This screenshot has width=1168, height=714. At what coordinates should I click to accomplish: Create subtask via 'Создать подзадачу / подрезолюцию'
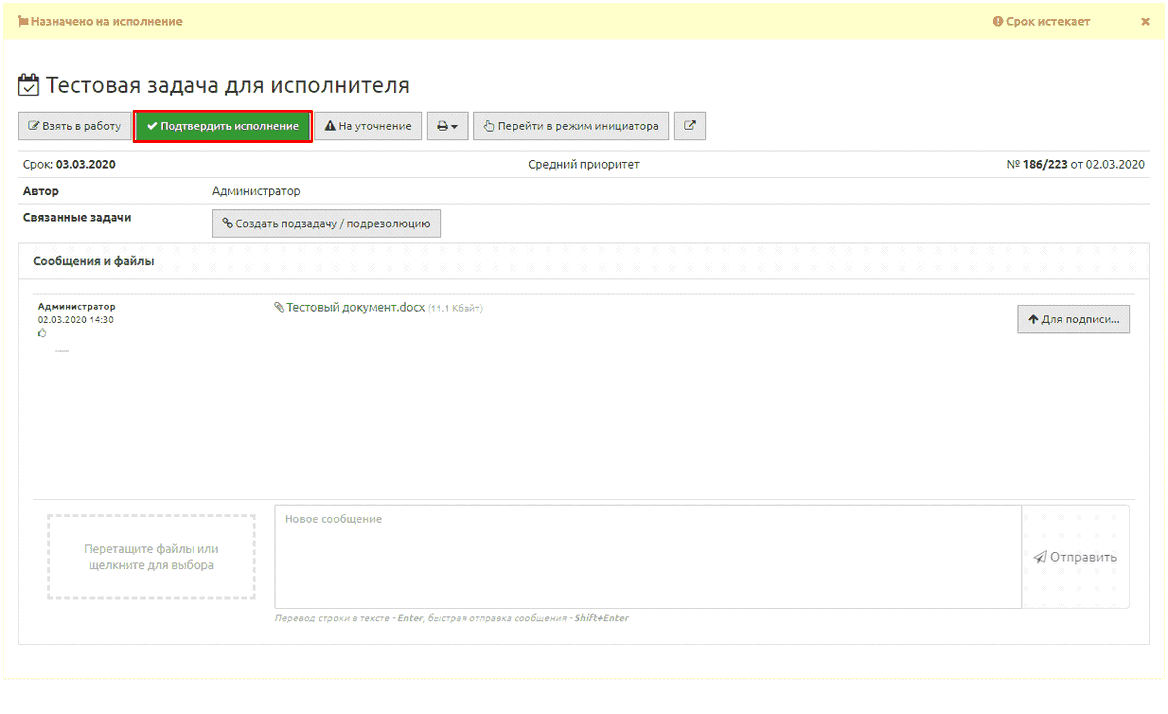326,223
